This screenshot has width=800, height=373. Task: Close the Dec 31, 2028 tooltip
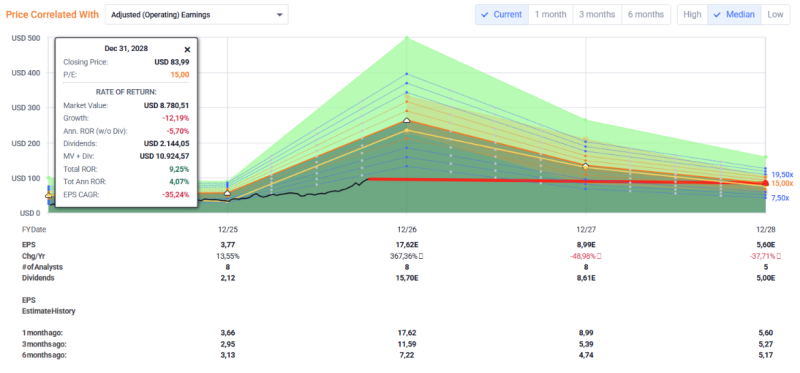click(187, 49)
